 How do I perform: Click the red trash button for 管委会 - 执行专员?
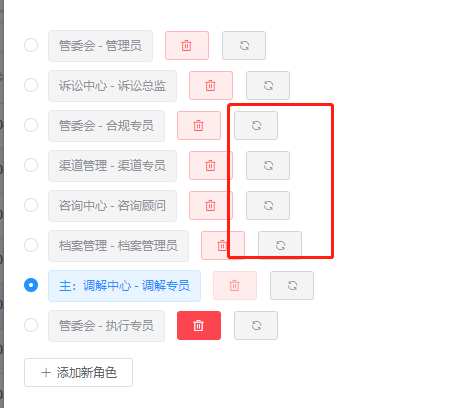(x=199, y=326)
